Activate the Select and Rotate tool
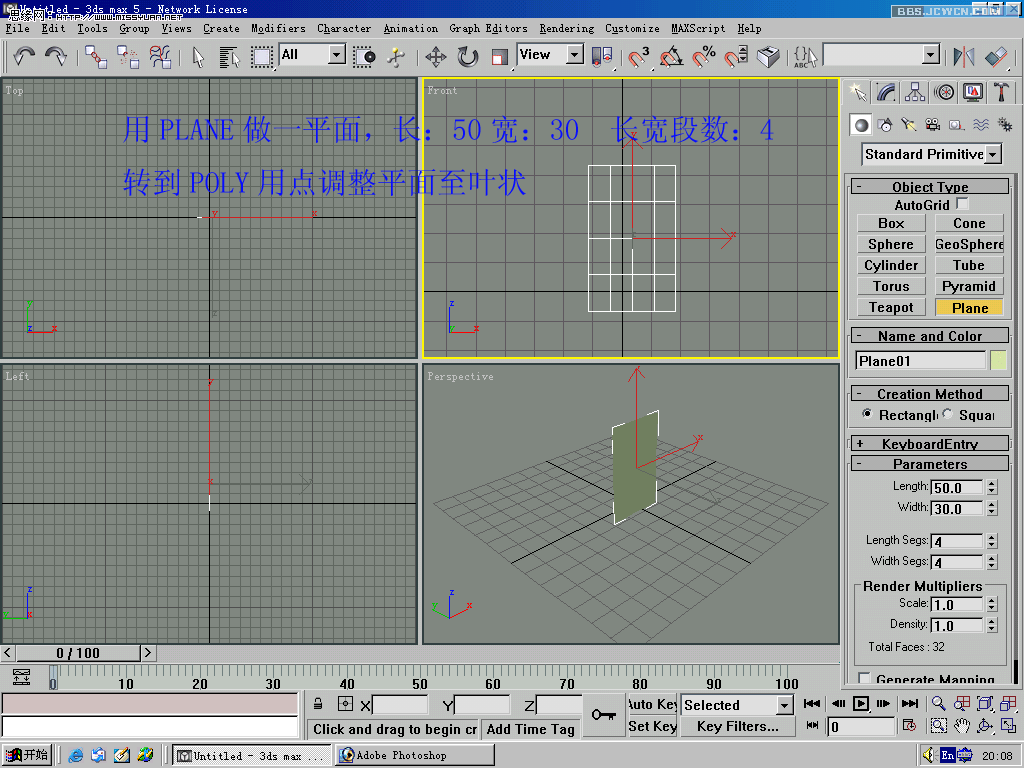Screen dimensions: 1024x768 pos(468,56)
